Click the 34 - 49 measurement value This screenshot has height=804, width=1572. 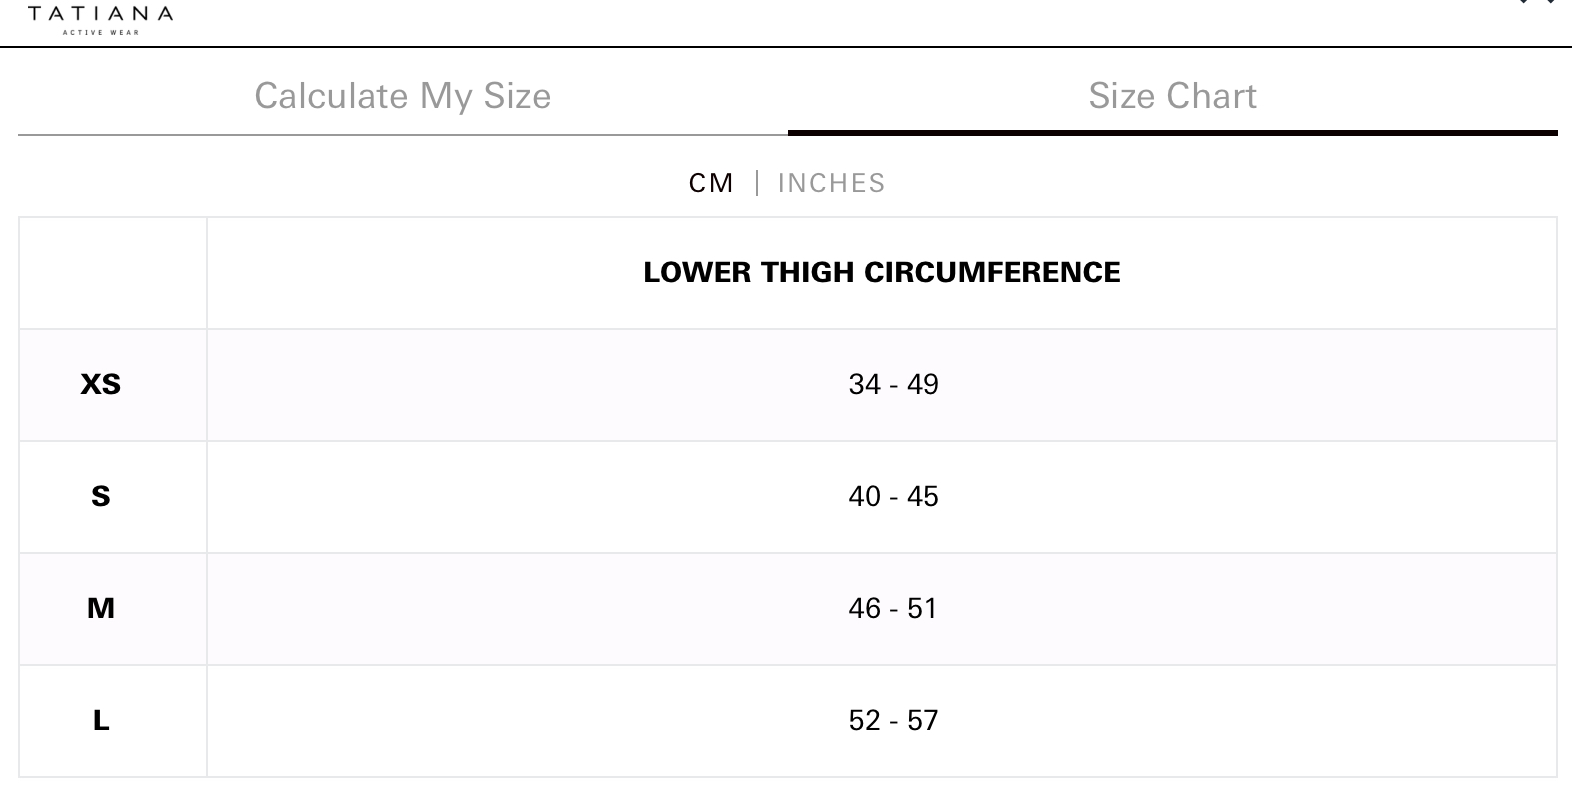tap(893, 384)
